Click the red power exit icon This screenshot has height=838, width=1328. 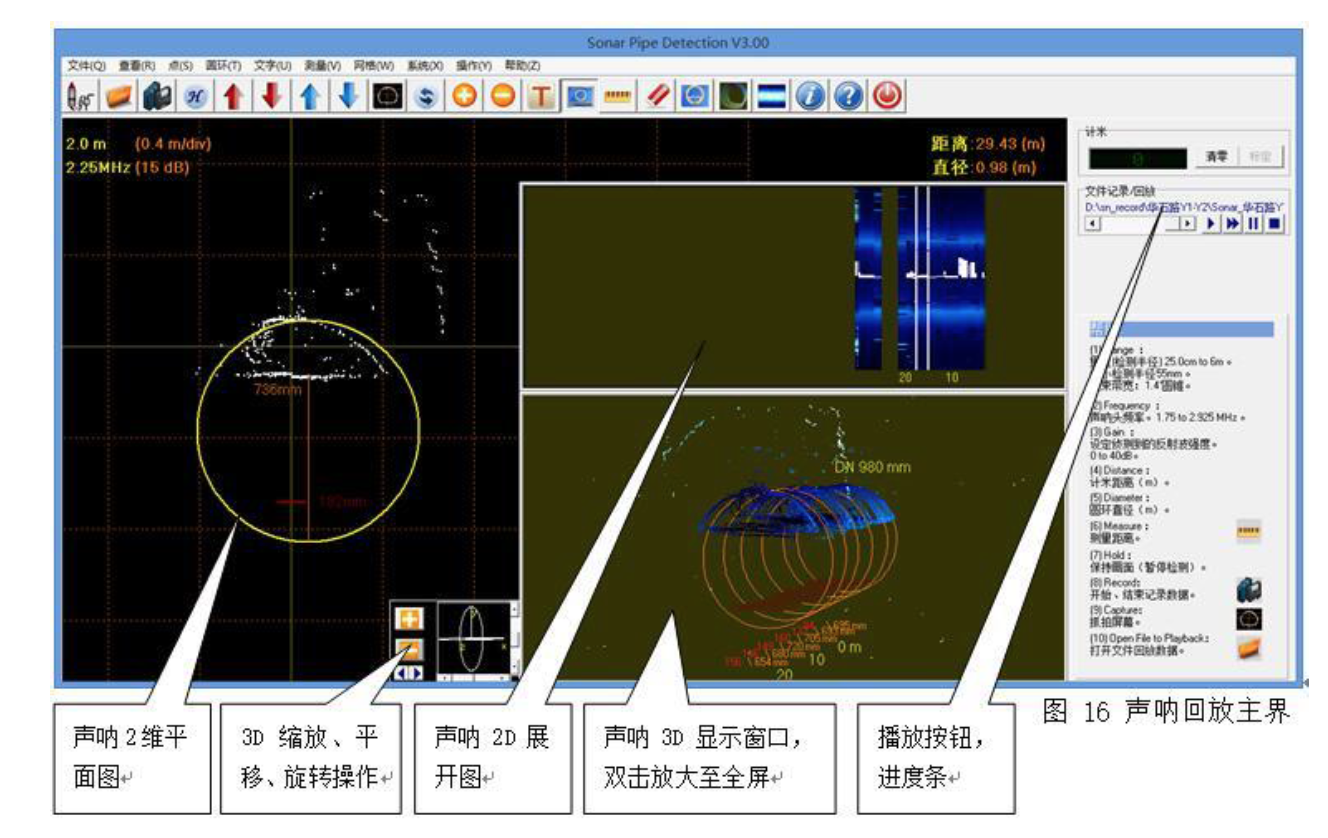click(887, 96)
